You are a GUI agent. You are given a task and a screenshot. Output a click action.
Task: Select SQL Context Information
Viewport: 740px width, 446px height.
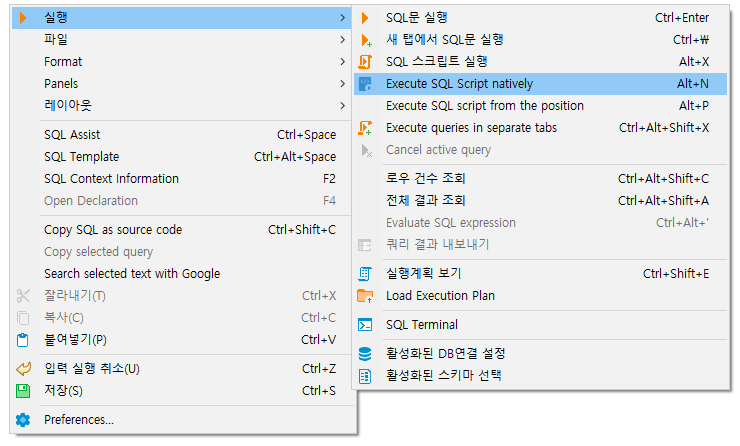[x=181, y=179]
